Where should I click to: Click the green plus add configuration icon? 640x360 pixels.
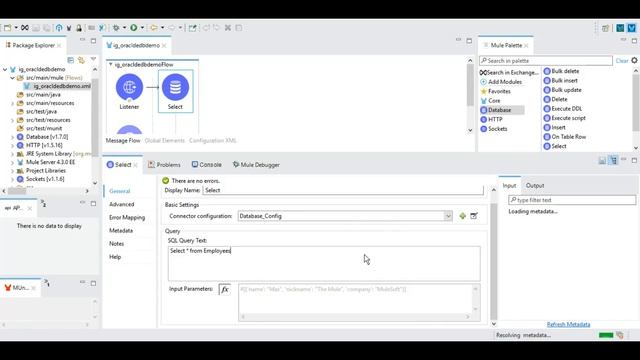462,216
